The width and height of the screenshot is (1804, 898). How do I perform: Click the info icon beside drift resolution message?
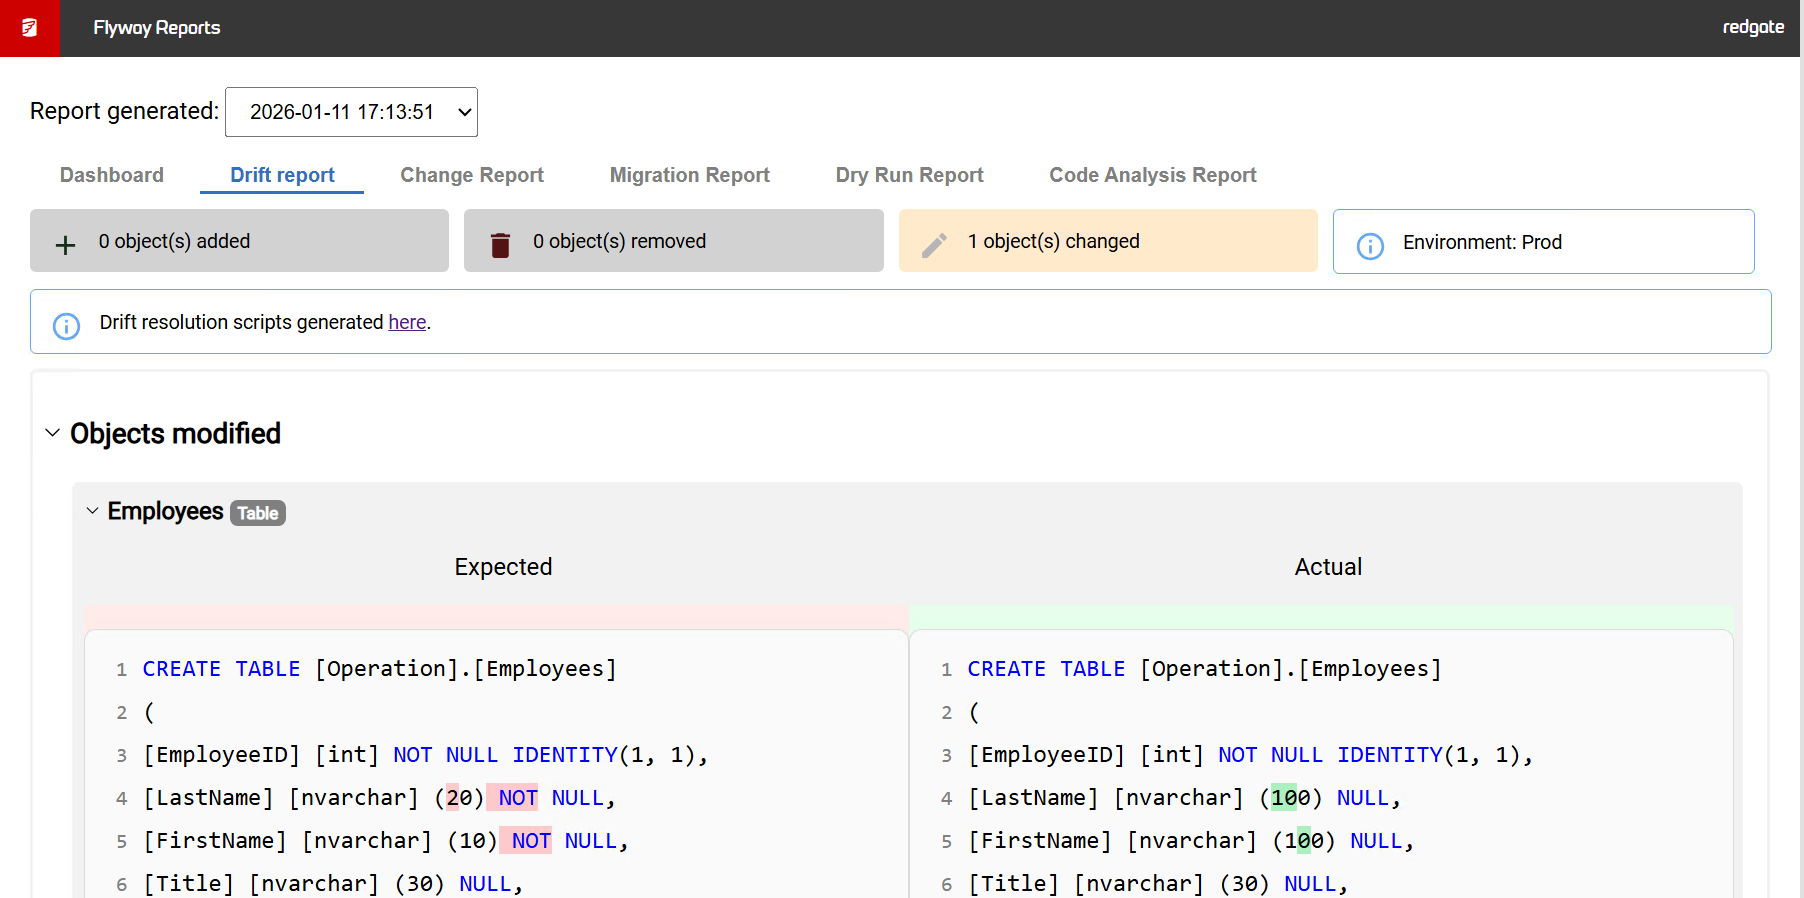66,326
